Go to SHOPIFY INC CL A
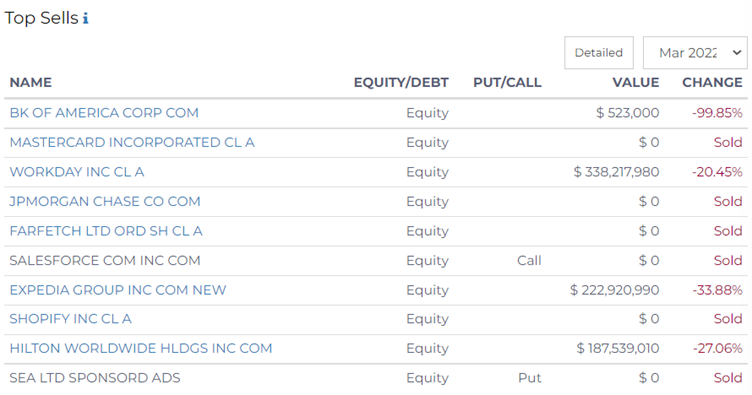This screenshot has height=395, width=752. pyautogui.click(x=70, y=319)
